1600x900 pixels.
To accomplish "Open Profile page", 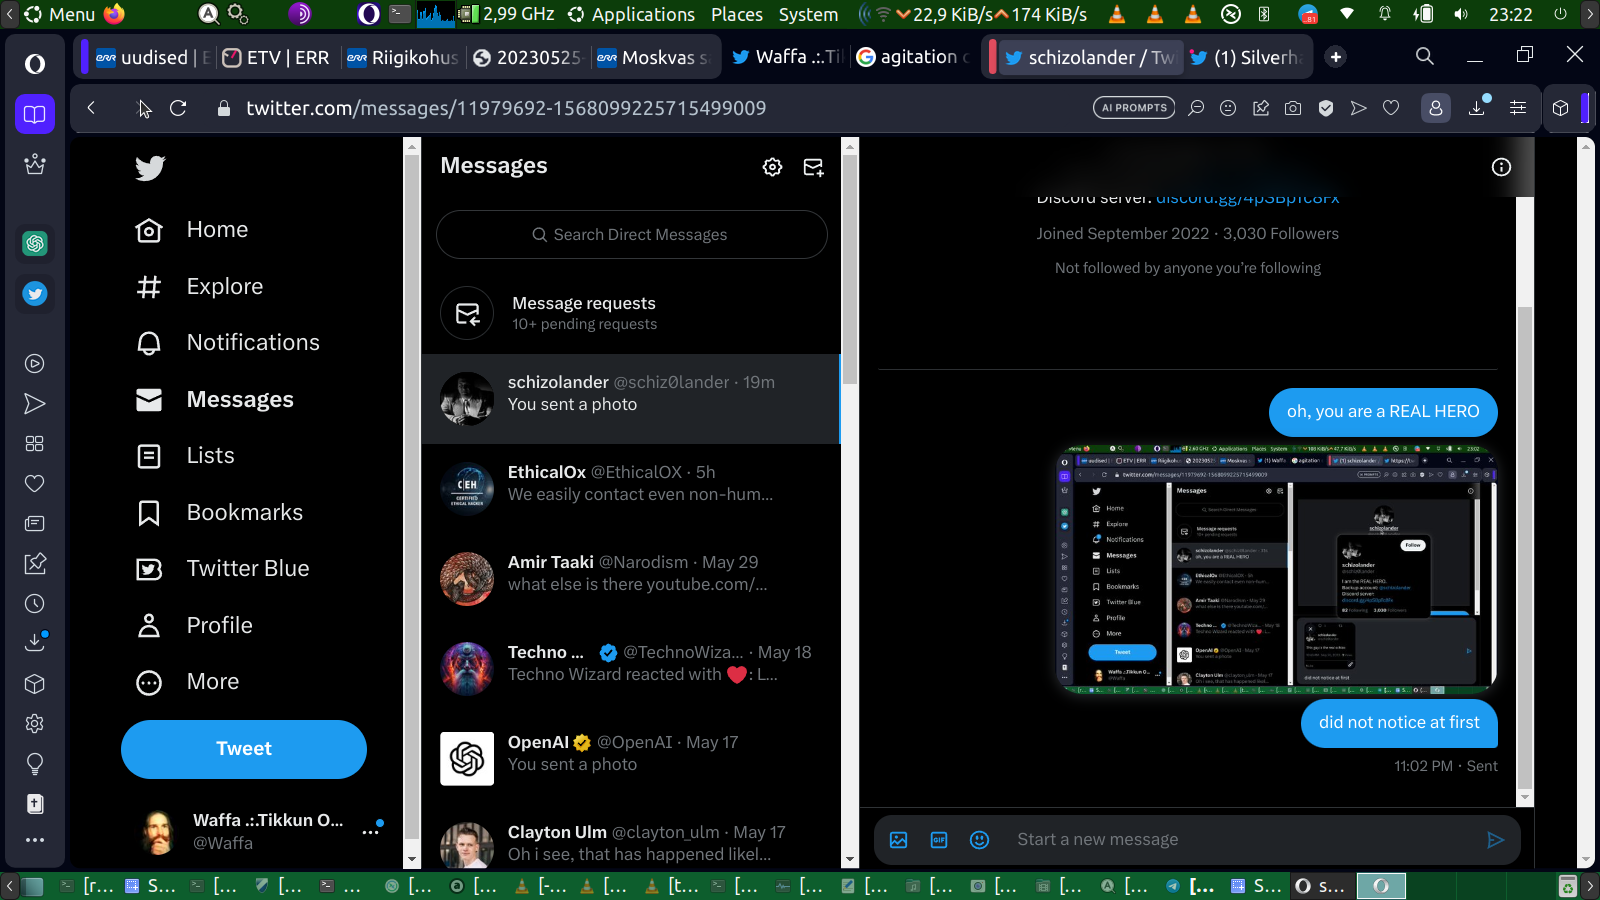I will pyautogui.click(x=194, y=626).
